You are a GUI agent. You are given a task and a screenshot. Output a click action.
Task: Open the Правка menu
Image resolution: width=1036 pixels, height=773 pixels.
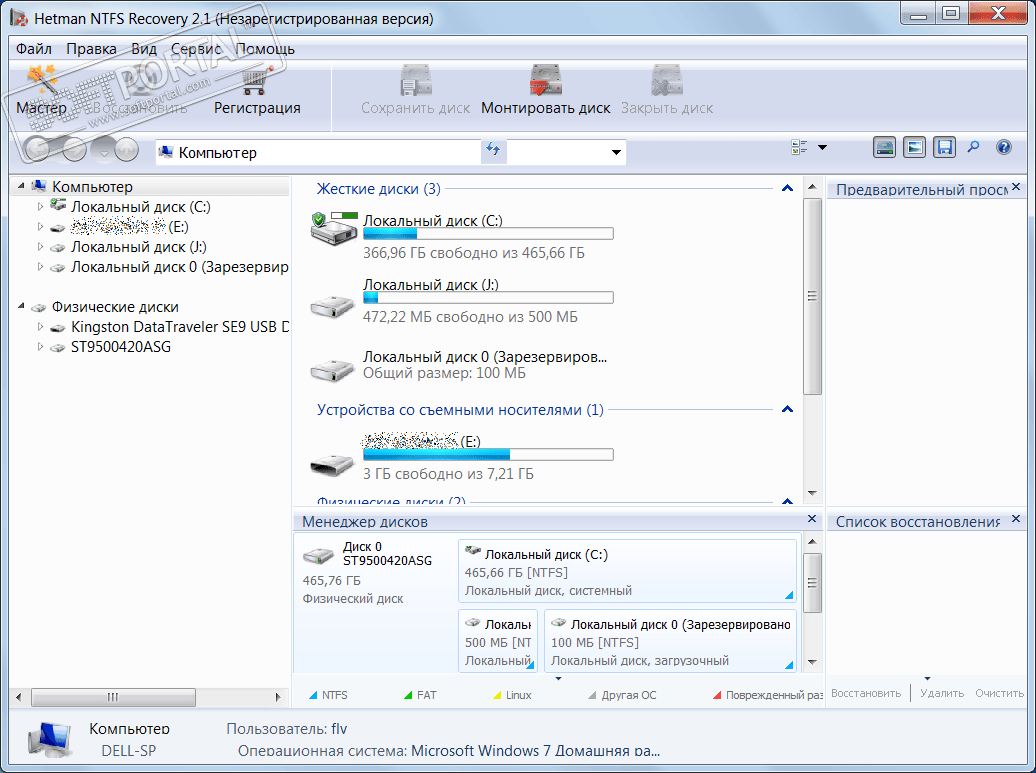91,49
